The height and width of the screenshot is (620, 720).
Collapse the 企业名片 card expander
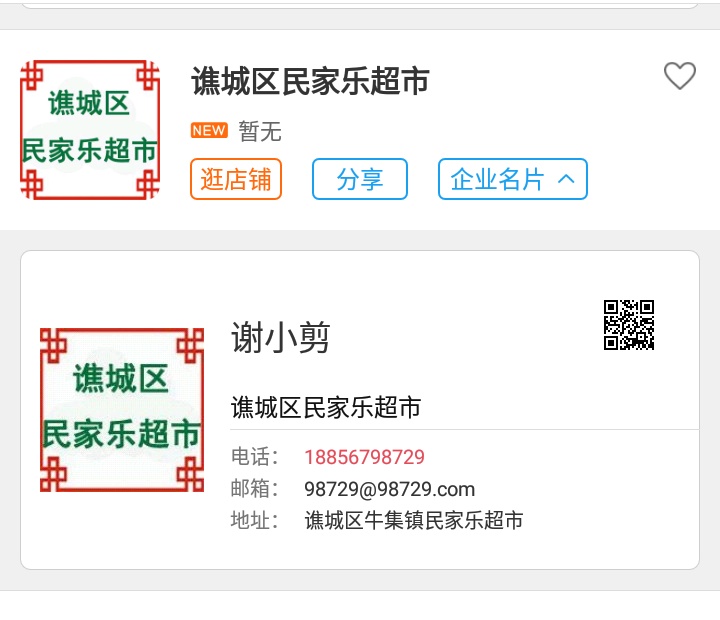click(513, 179)
